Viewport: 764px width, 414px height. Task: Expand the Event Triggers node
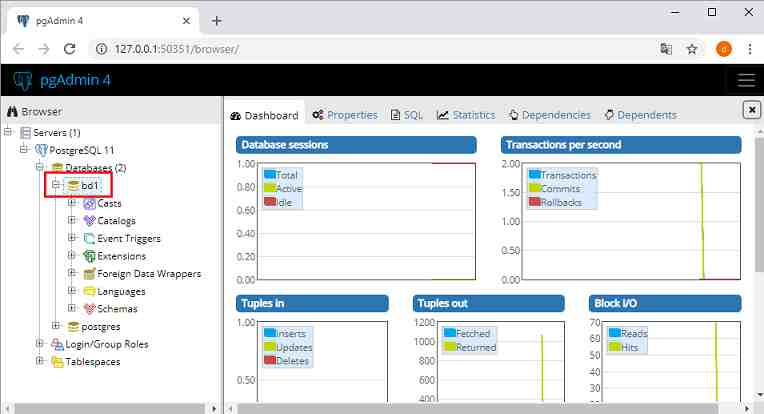[72, 238]
